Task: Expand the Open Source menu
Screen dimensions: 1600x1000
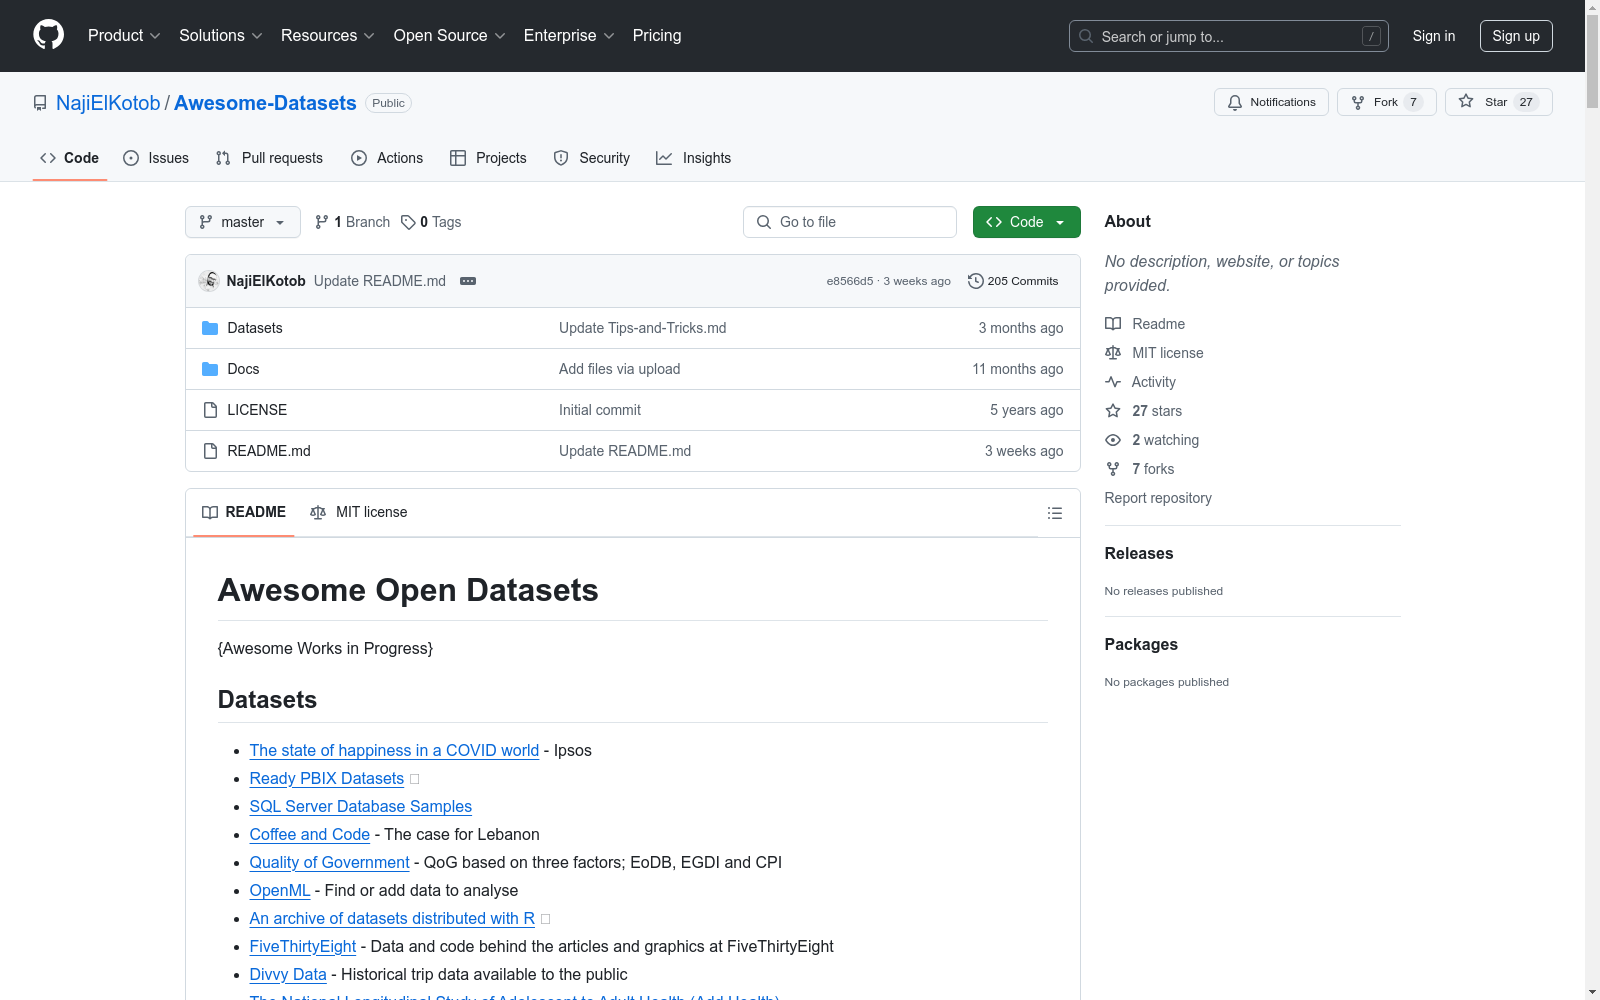Action: click(450, 36)
